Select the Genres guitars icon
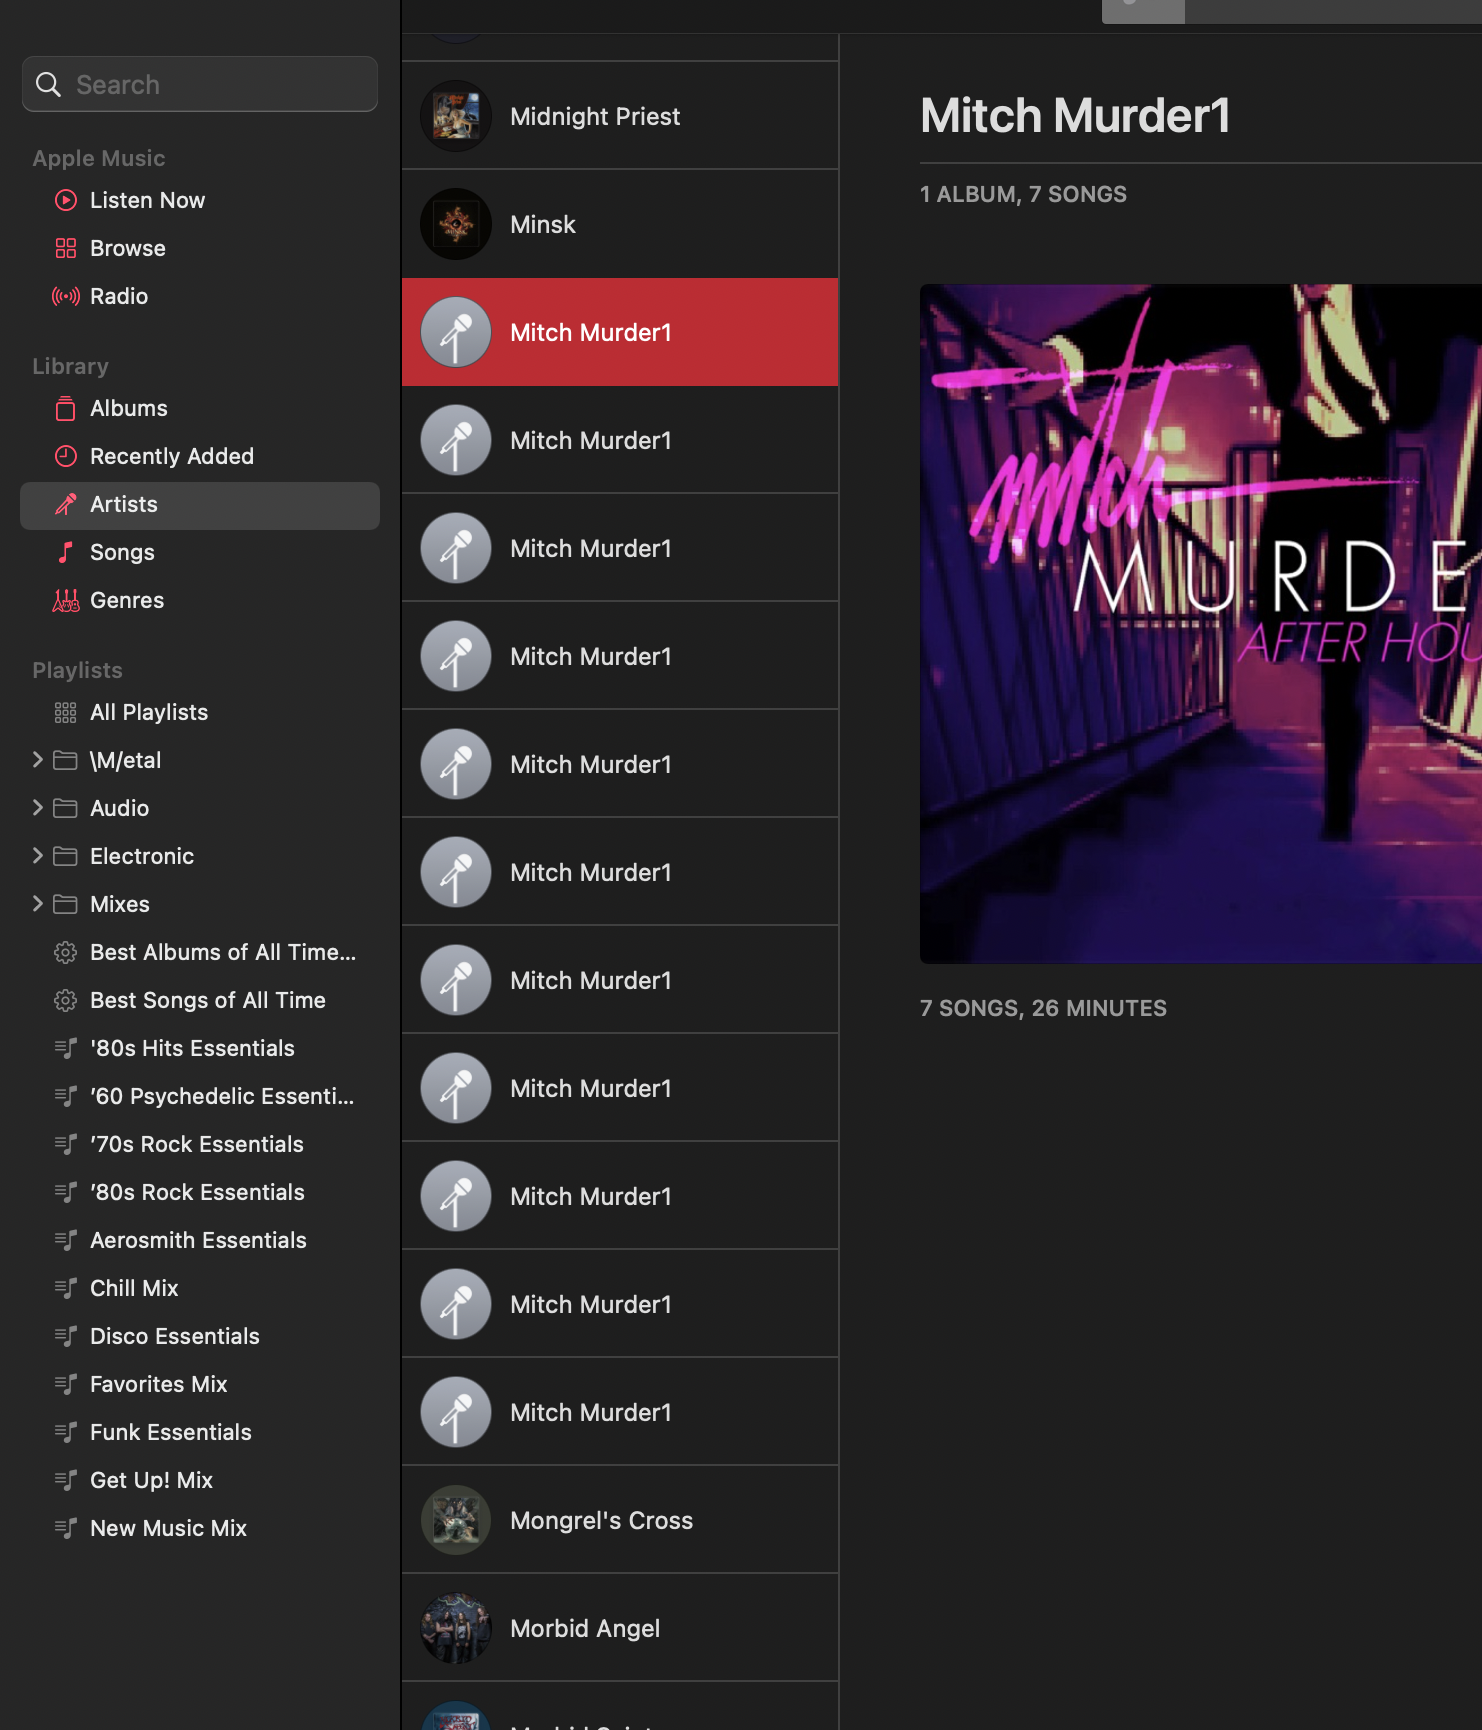This screenshot has height=1730, width=1482. (66, 600)
